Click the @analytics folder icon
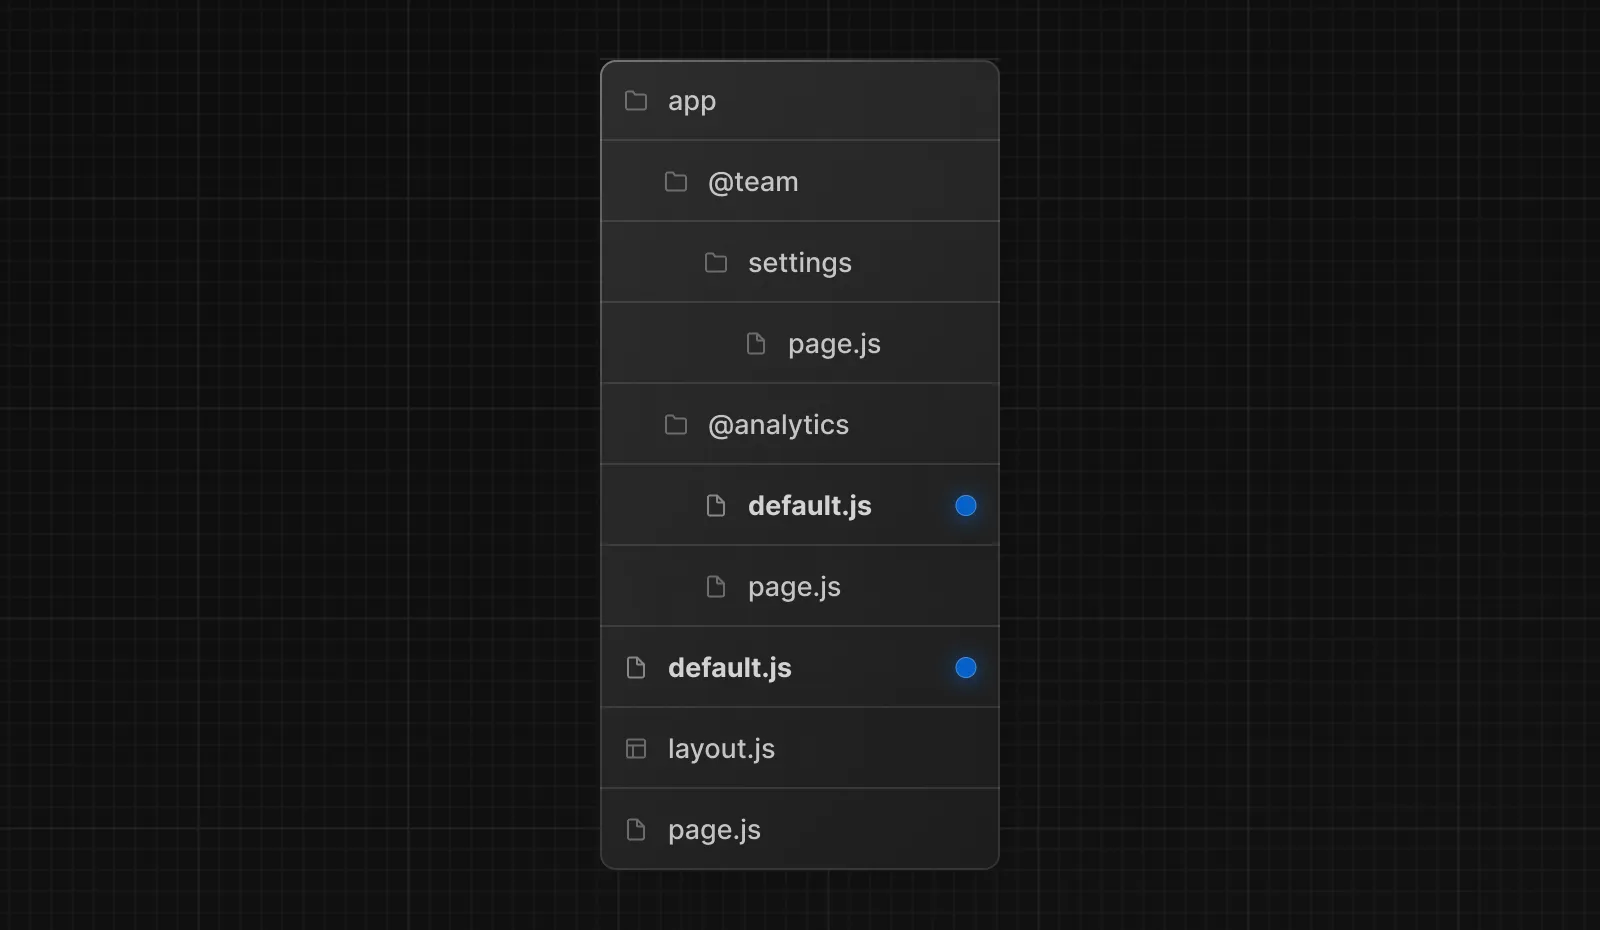The image size is (1600, 930). [x=676, y=425]
